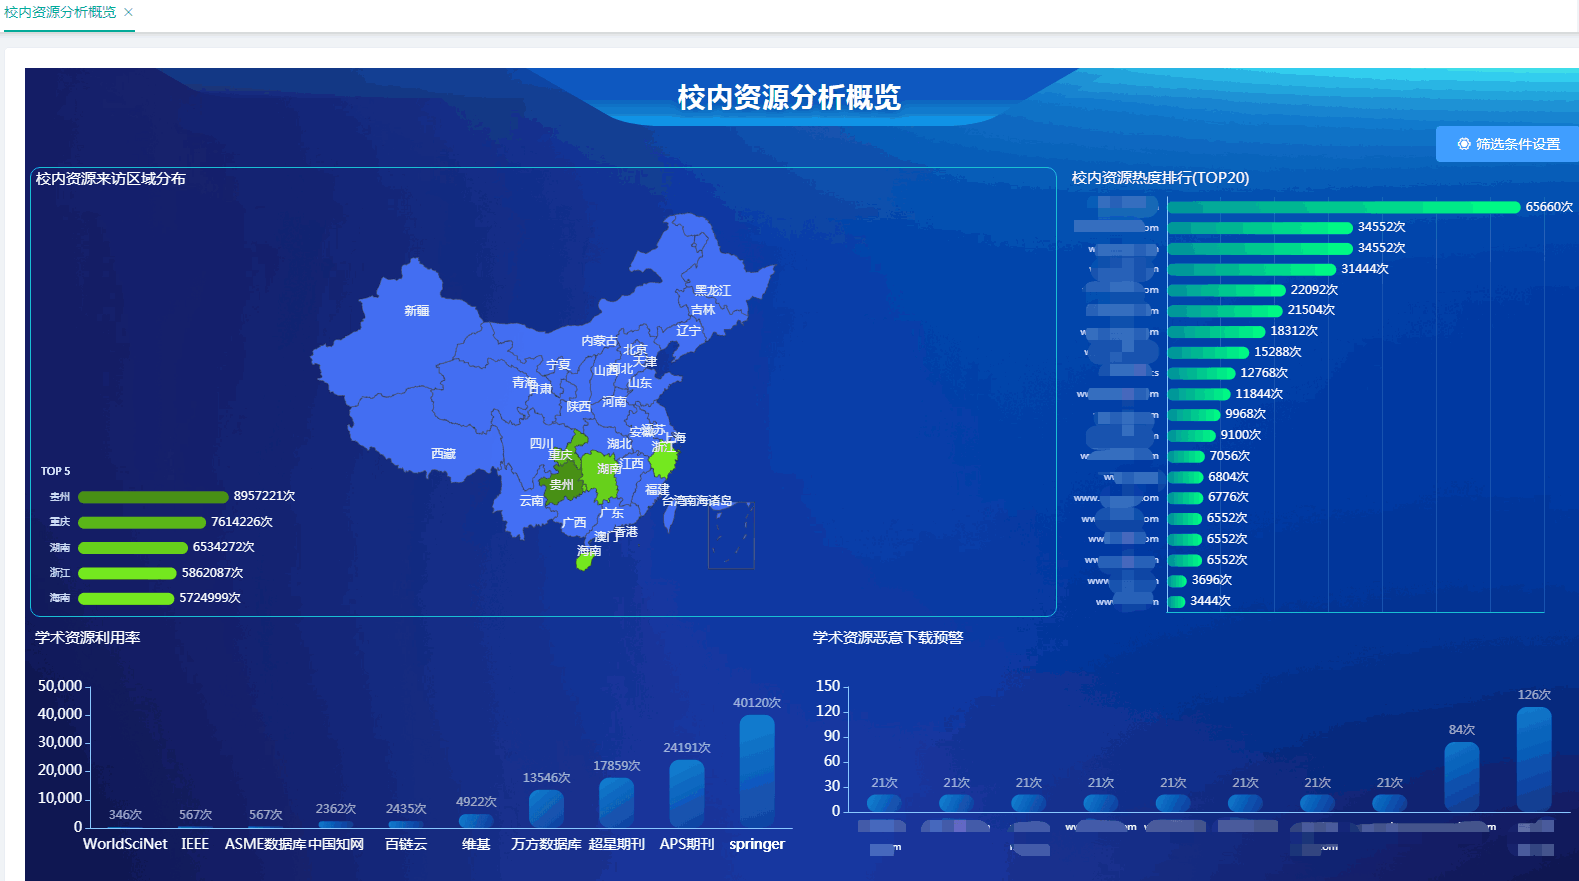Screen dimensions: 1579x881
Task: Click the 126次 malicious download bar
Action: [1534, 759]
